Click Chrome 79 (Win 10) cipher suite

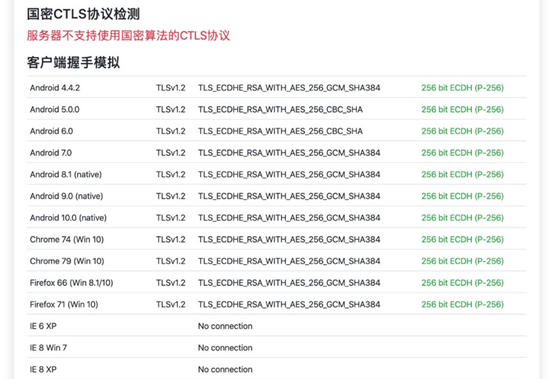pyautogui.click(x=289, y=261)
